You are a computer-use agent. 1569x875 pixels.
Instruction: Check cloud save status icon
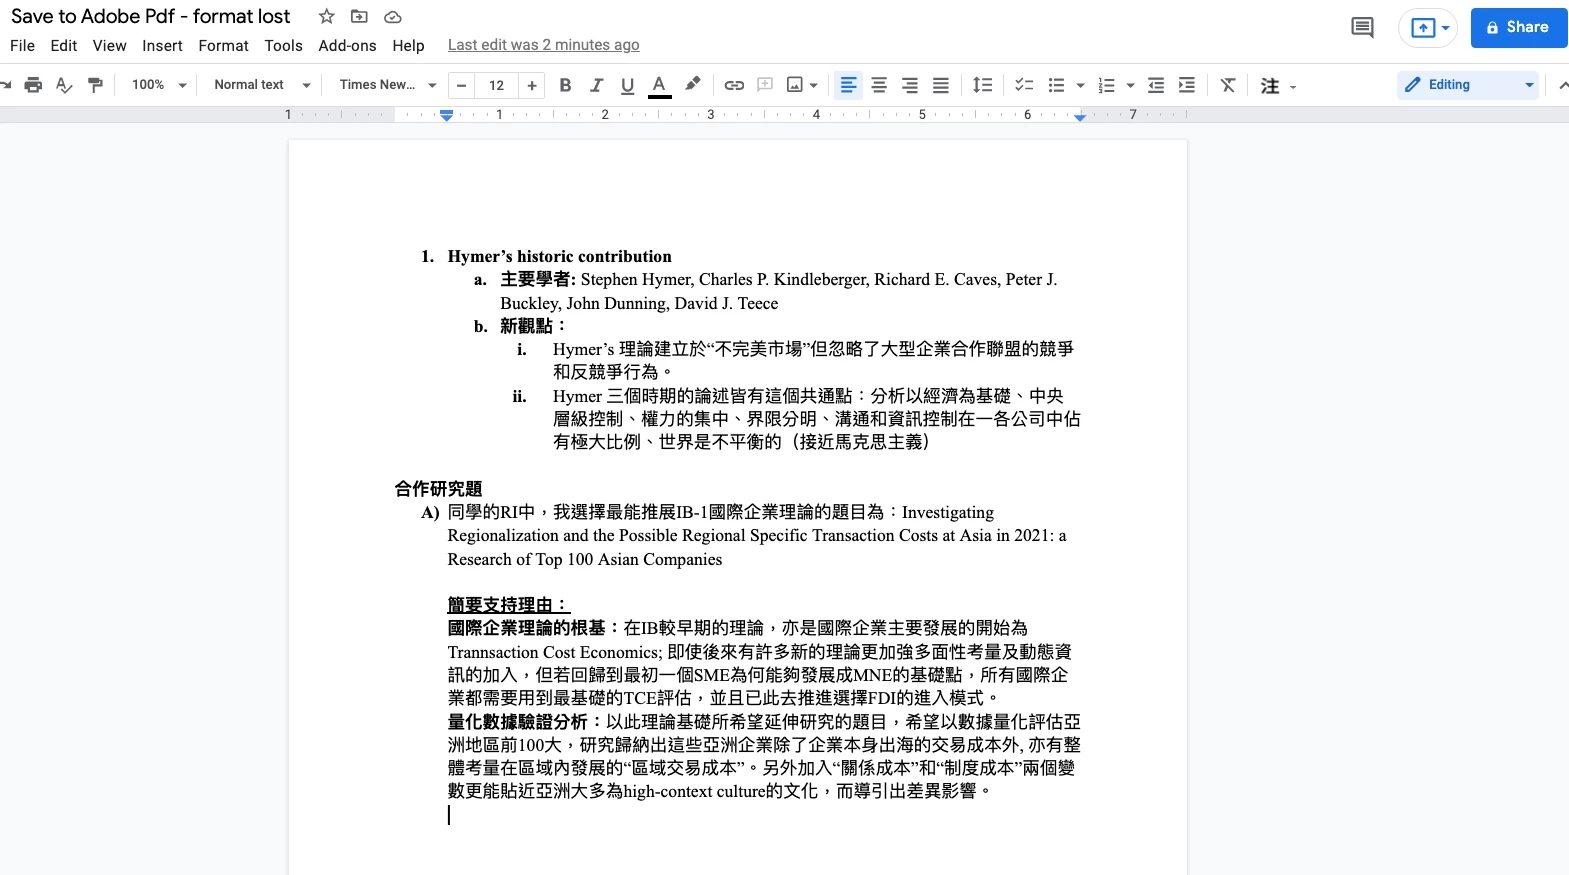tap(393, 16)
